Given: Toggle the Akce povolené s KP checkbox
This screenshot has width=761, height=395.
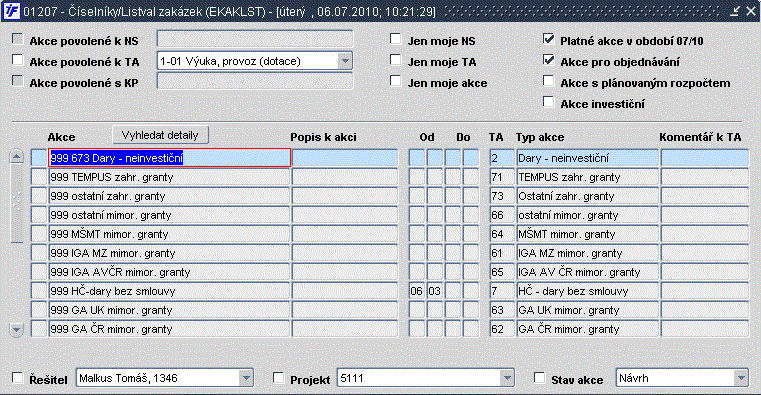Looking at the screenshot, I should point(17,81).
